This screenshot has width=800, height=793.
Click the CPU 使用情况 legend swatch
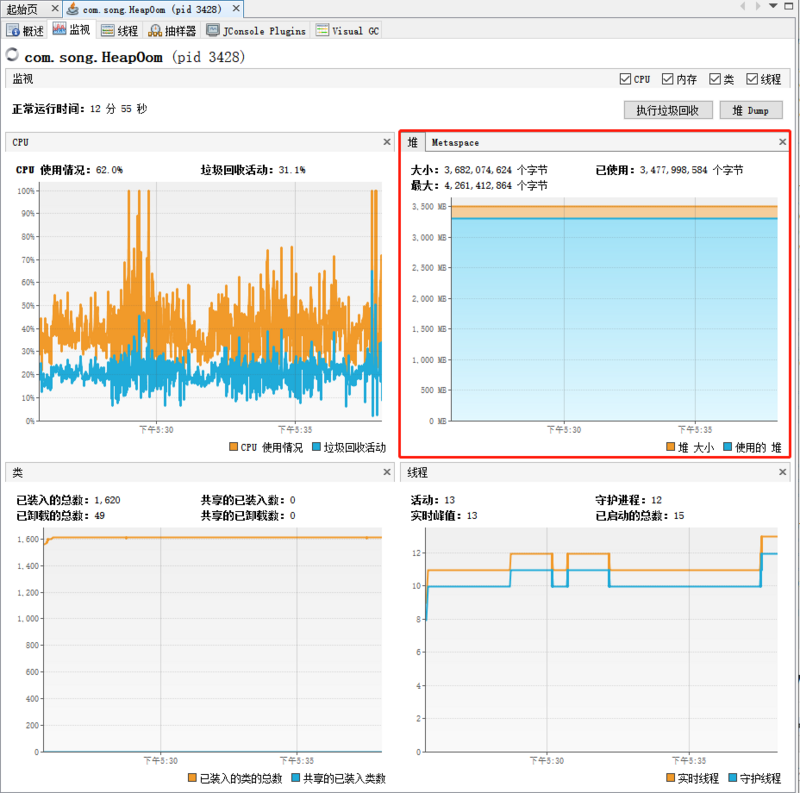(233, 447)
